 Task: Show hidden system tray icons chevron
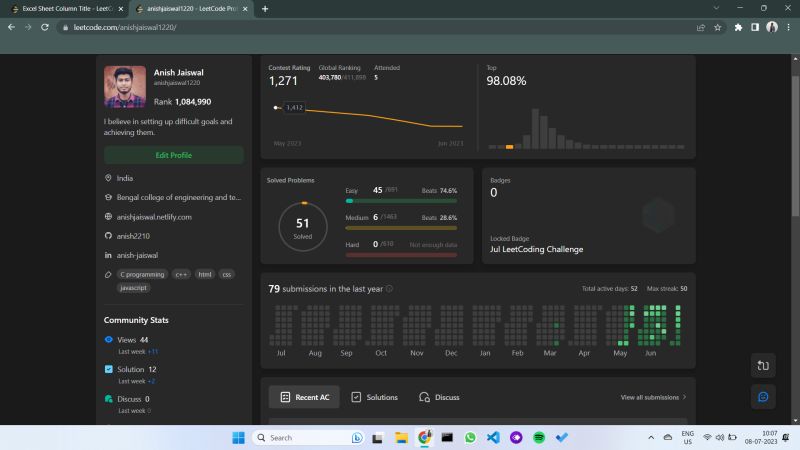(652, 438)
